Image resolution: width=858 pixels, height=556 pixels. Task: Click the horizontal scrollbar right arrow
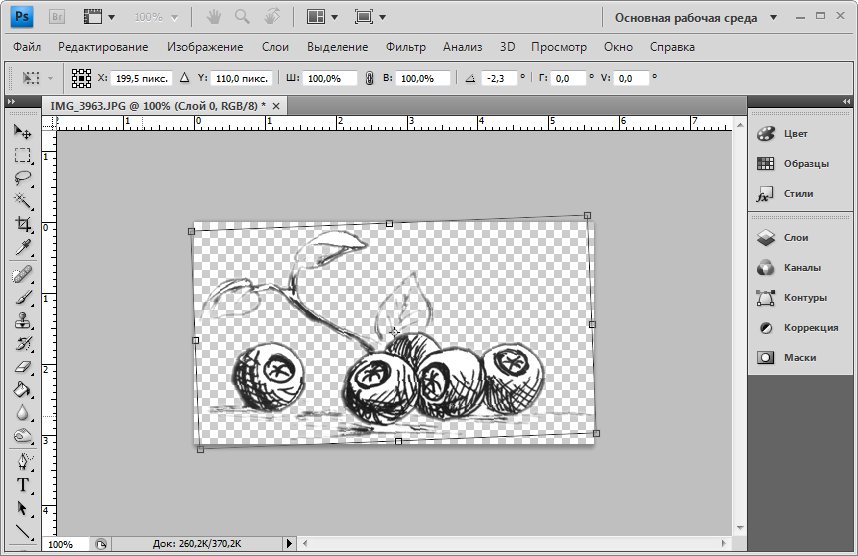tap(723, 543)
